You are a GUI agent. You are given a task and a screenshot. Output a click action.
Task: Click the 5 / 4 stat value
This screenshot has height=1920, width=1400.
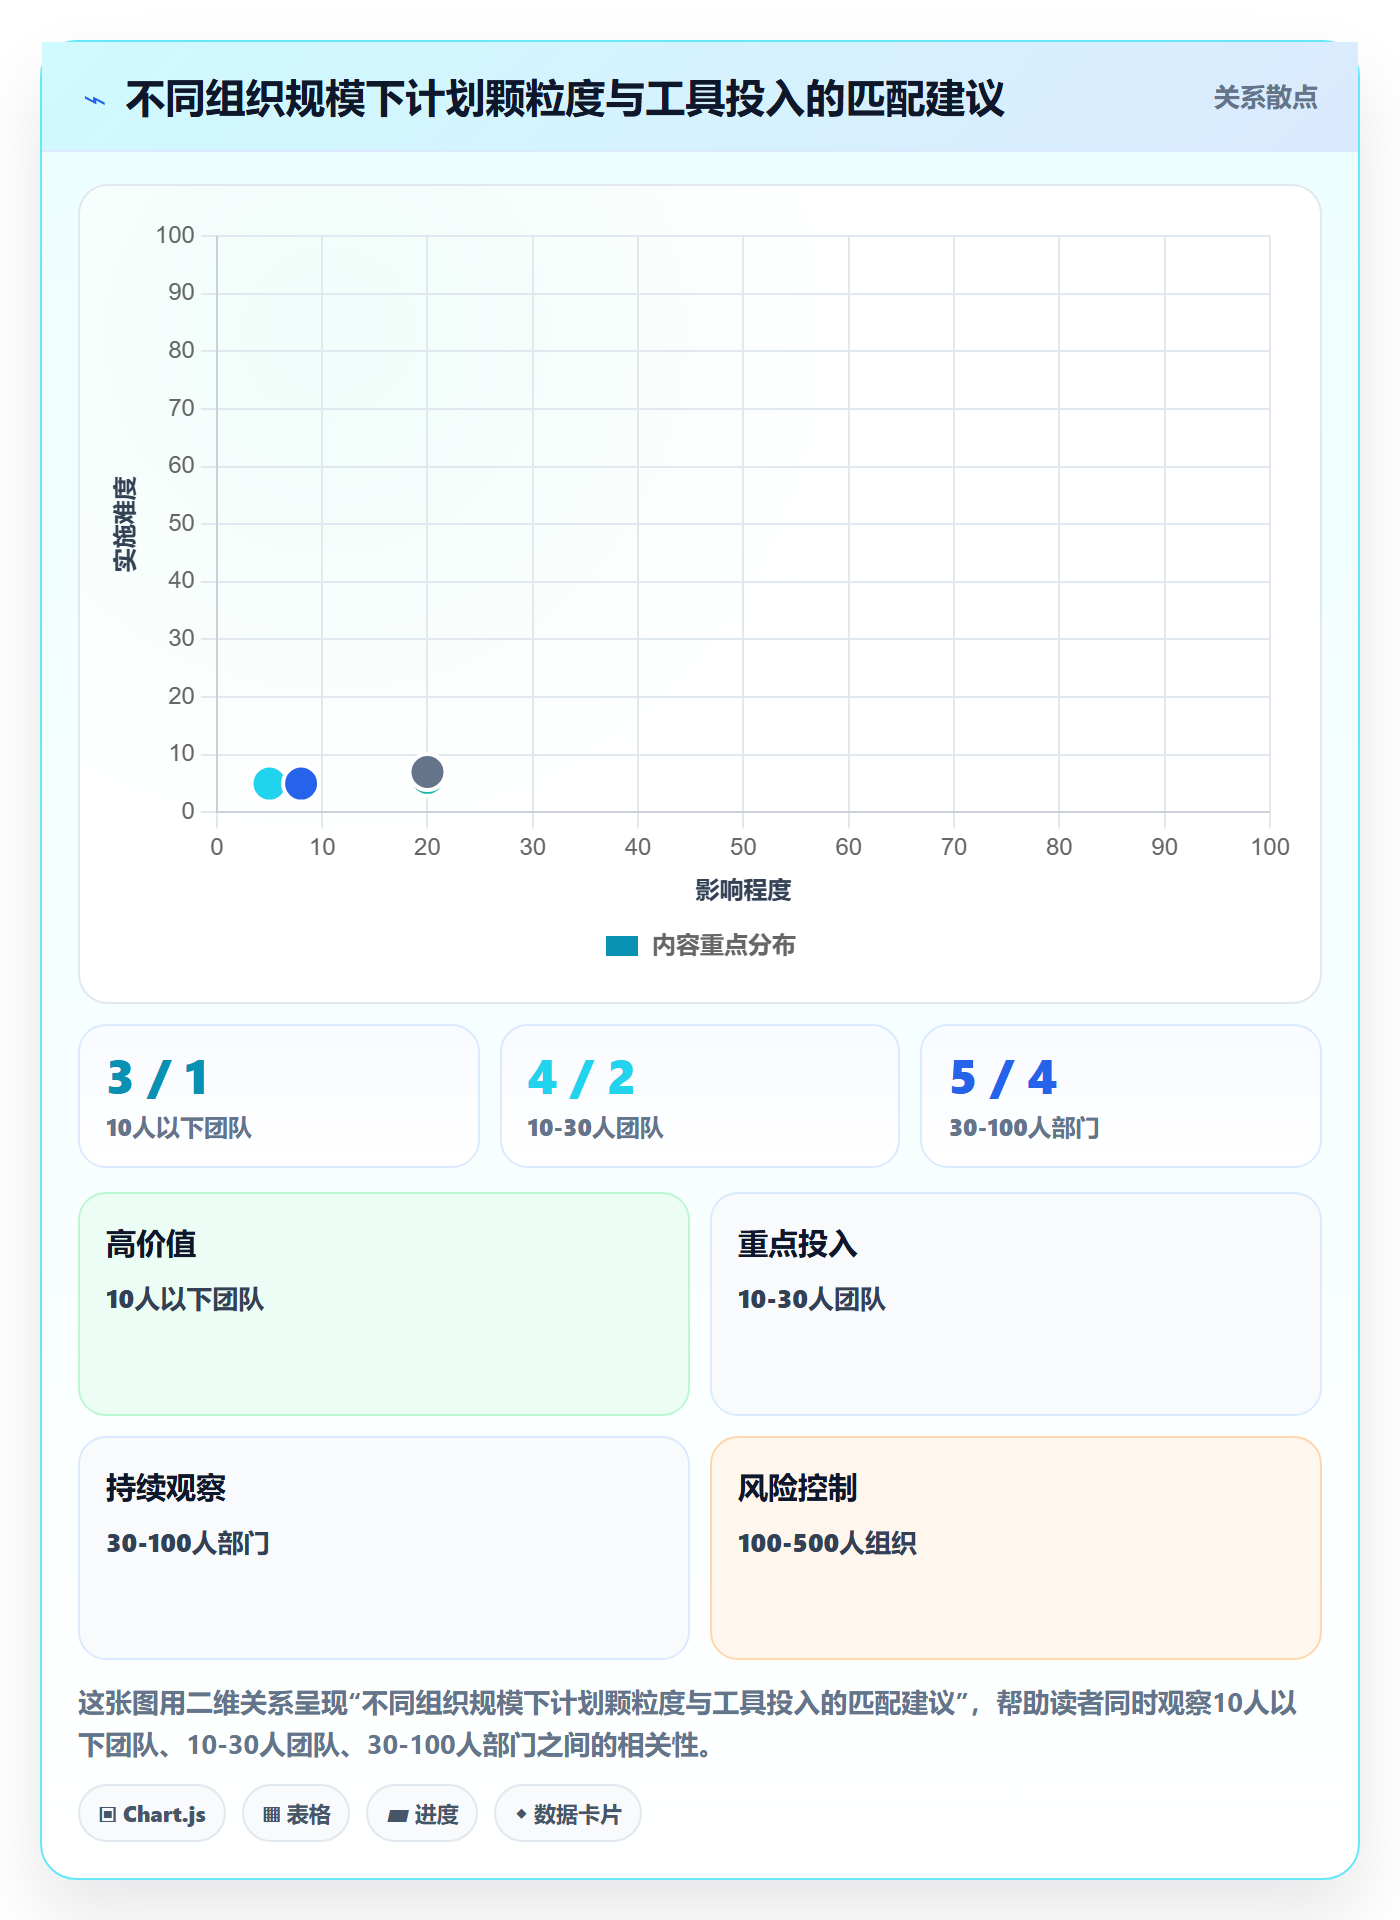coord(1003,1078)
